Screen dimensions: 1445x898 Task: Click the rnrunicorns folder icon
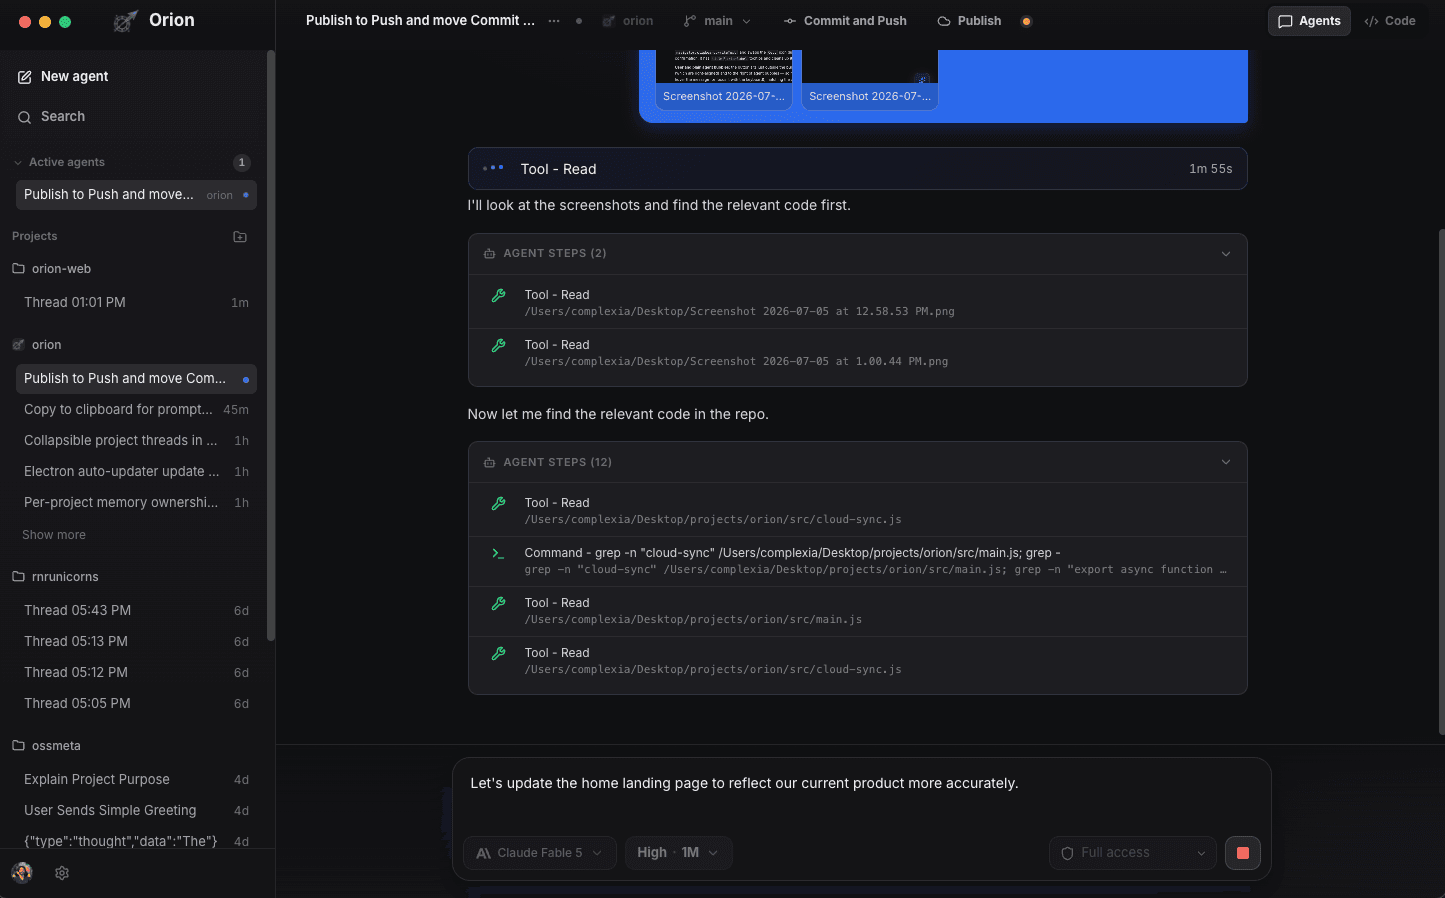pos(18,577)
